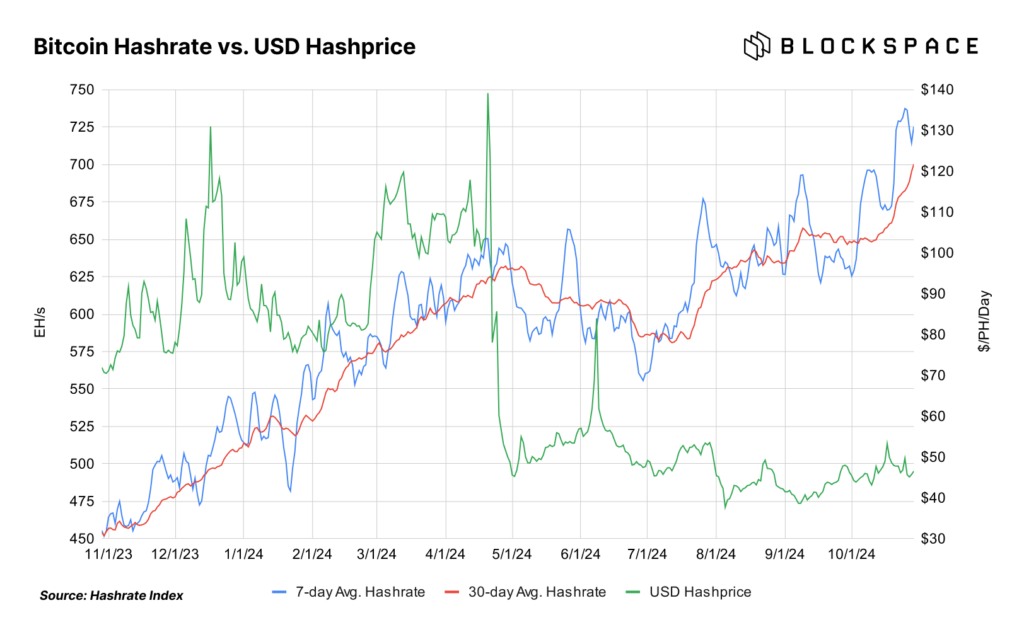Click the red 30-day hashrate legend swatch

pyautogui.click(x=453, y=592)
